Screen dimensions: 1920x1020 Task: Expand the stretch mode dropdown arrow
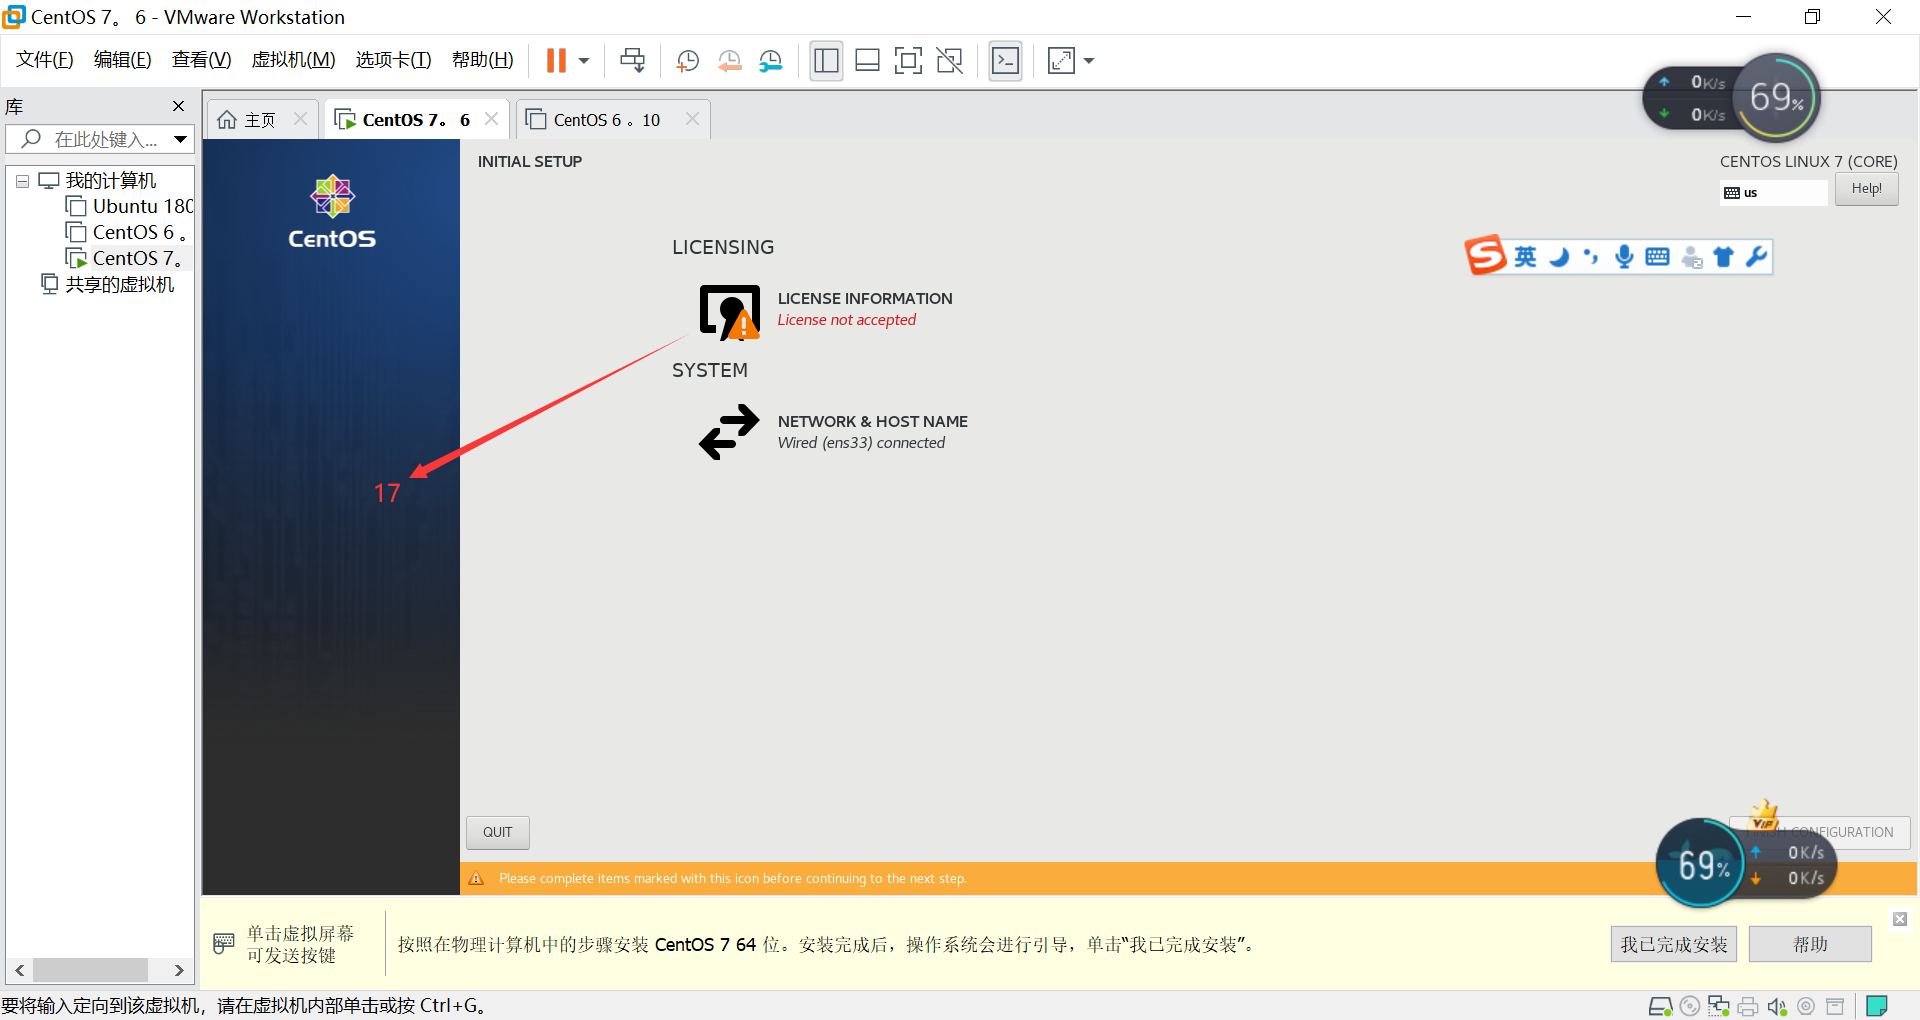(x=1089, y=61)
